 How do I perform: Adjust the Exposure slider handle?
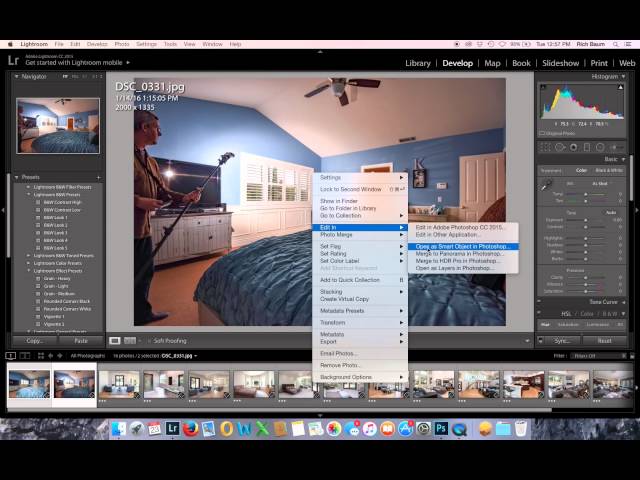coord(585,220)
